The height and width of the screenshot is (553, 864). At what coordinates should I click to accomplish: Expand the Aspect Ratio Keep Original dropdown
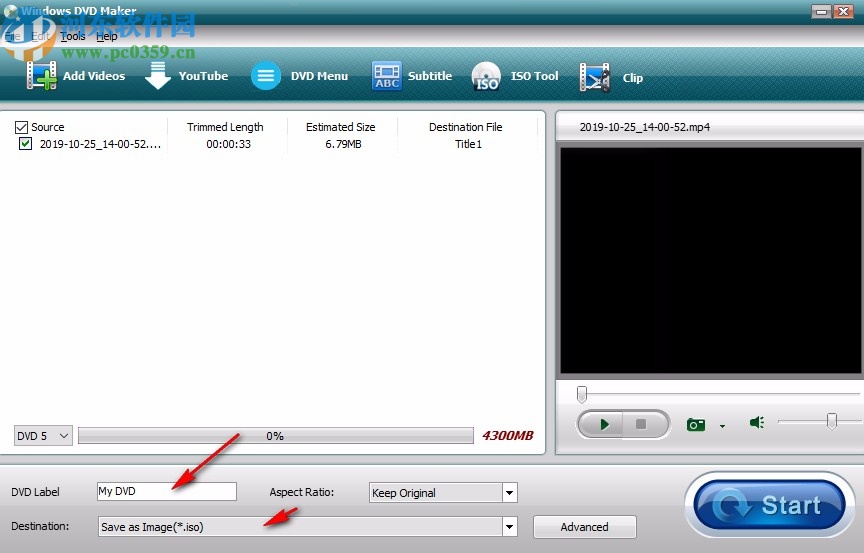point(510,492)
